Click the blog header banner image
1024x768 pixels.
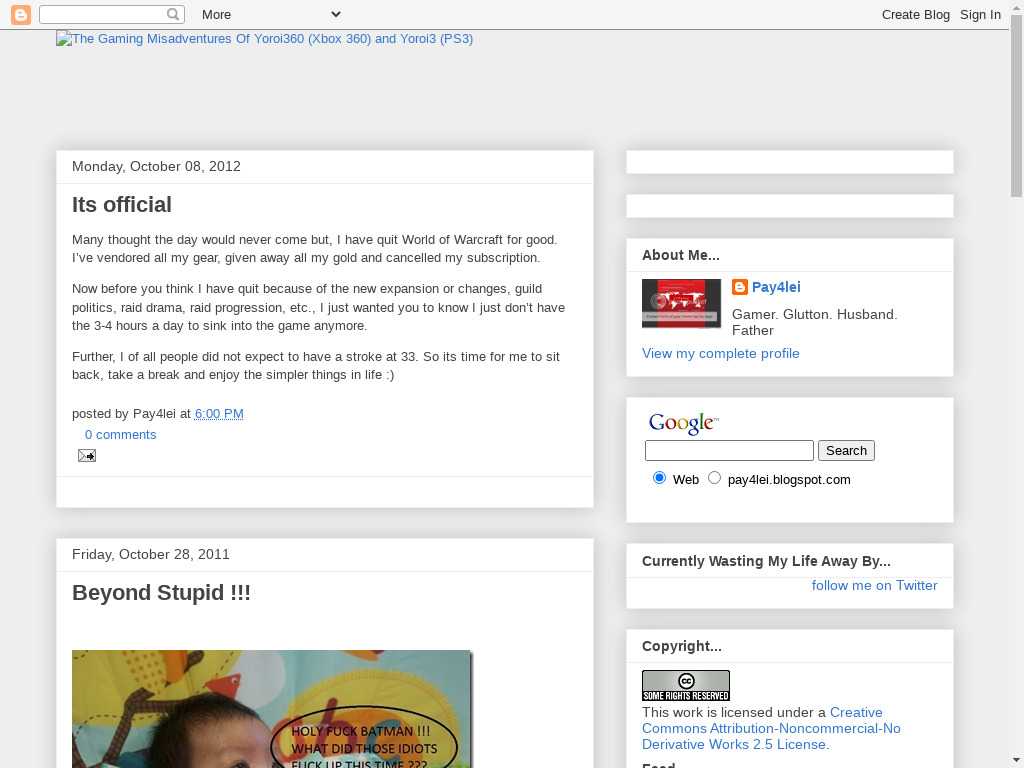click(x=264, y=39)
